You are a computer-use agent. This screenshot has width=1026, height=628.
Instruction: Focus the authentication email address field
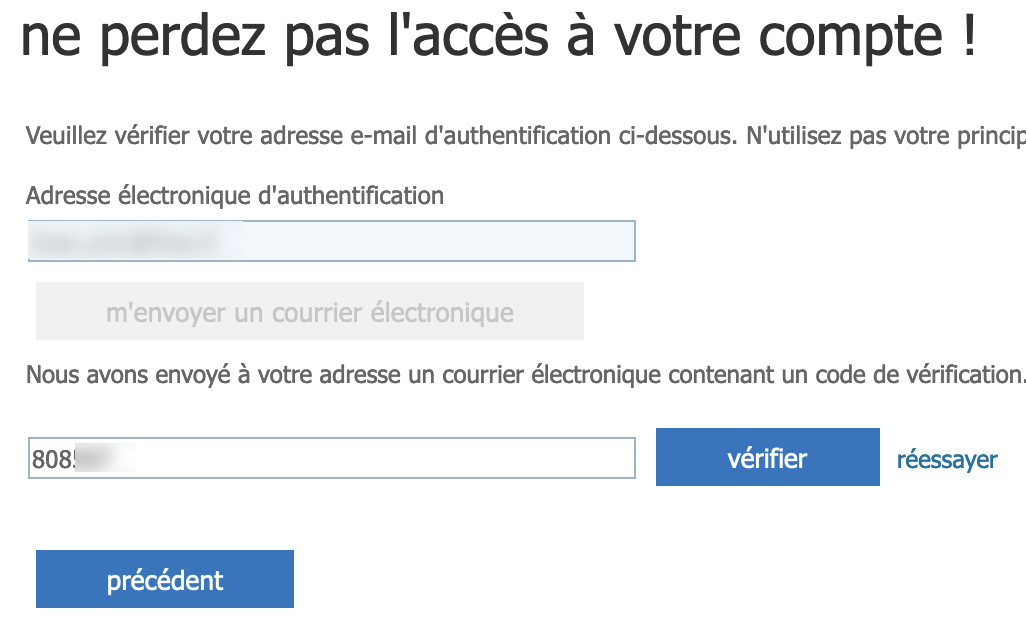point(330,241)
